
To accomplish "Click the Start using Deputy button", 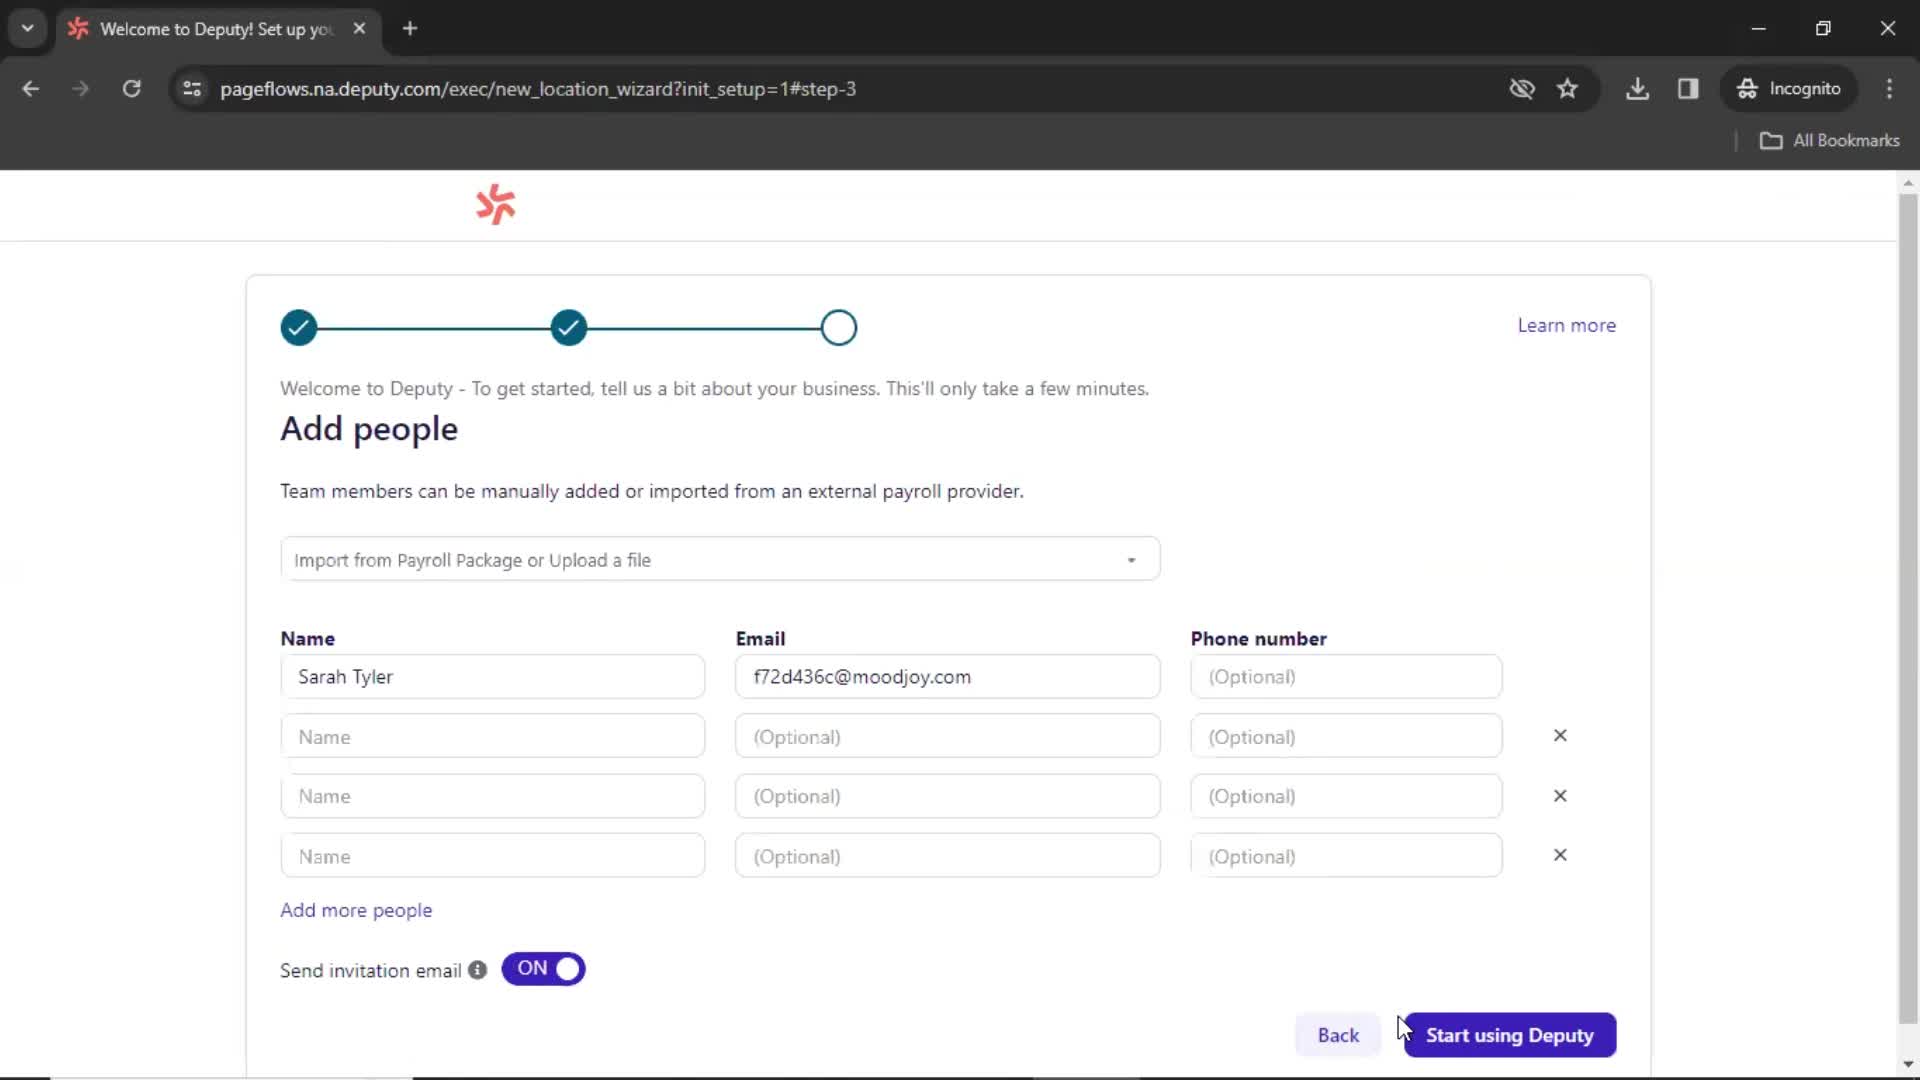I will (1510, 1035).
